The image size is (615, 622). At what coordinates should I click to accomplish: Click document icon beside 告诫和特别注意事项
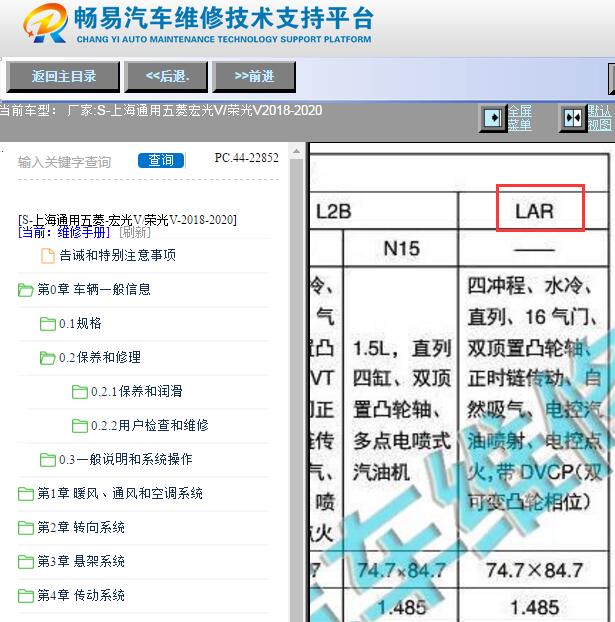pos(48,255)
